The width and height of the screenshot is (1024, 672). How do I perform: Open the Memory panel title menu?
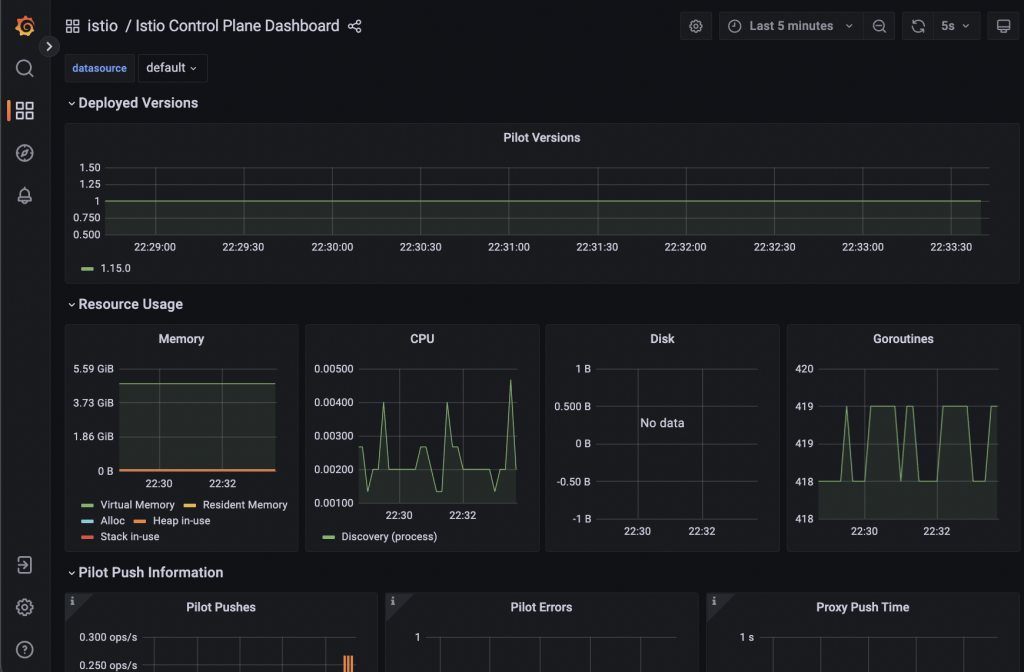pos(181,339)
